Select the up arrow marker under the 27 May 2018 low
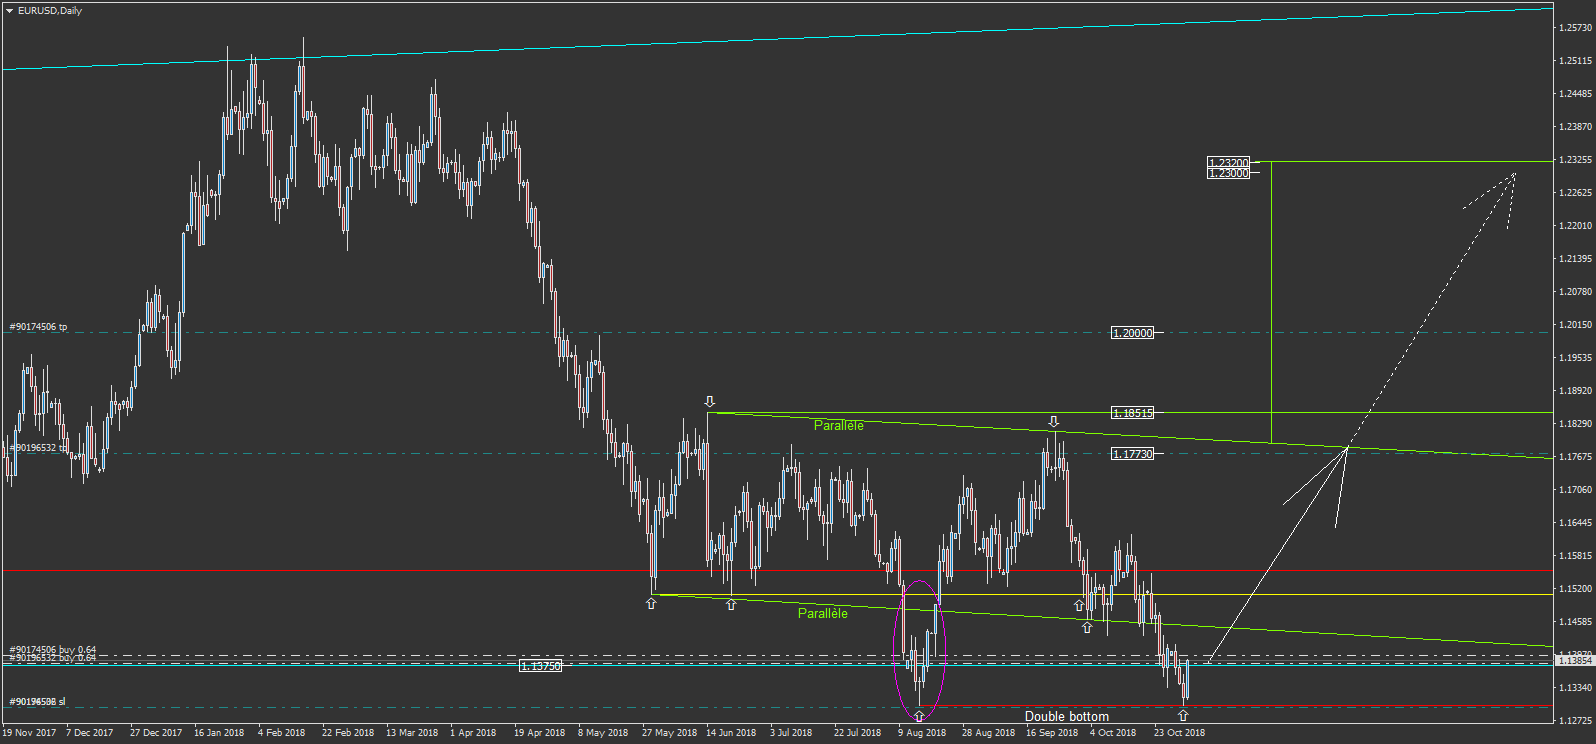The height and width of the screenshot is (744, 1596). [651, 604]
